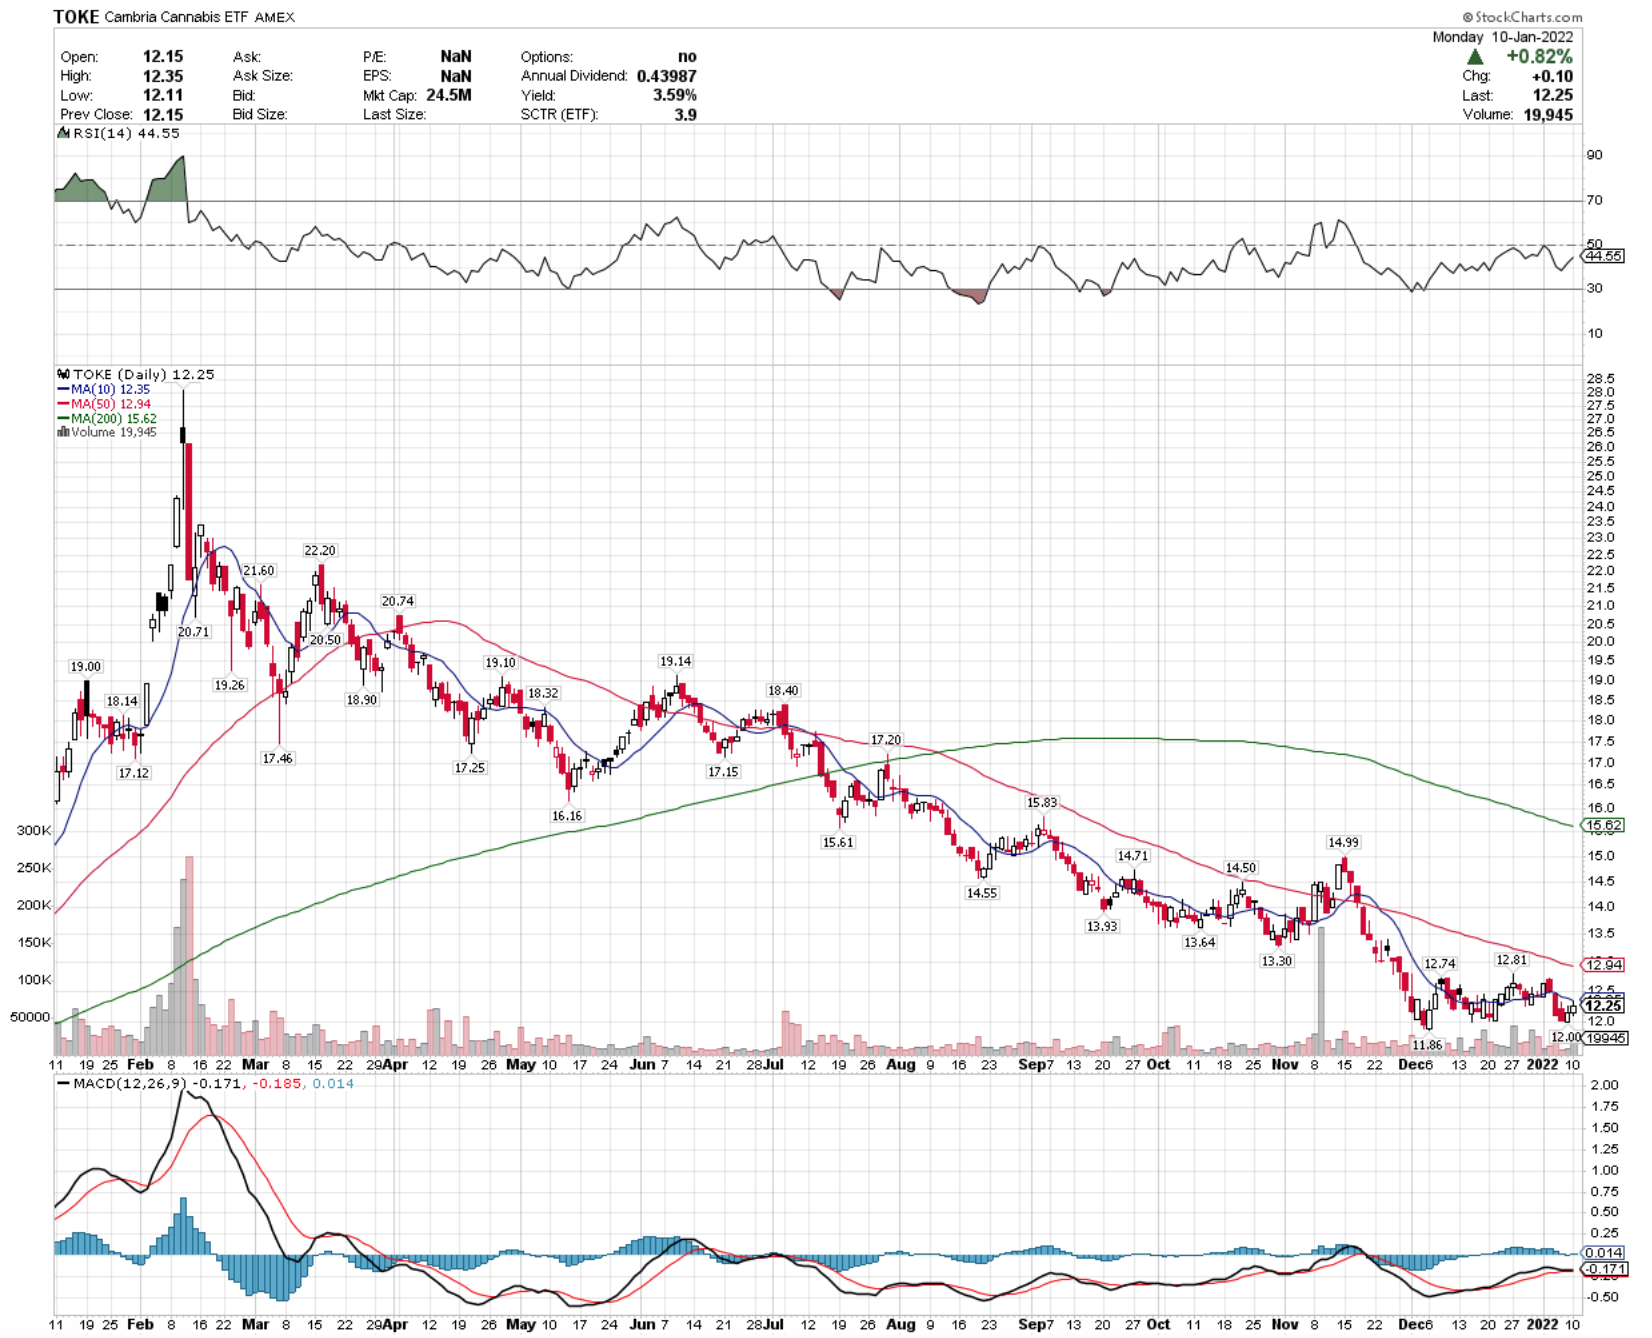Image resolution: width=1652 pixels, height=1338 pixels.
Task: Click the Chg value +0.10
Action: click(x=1552, y=76)
